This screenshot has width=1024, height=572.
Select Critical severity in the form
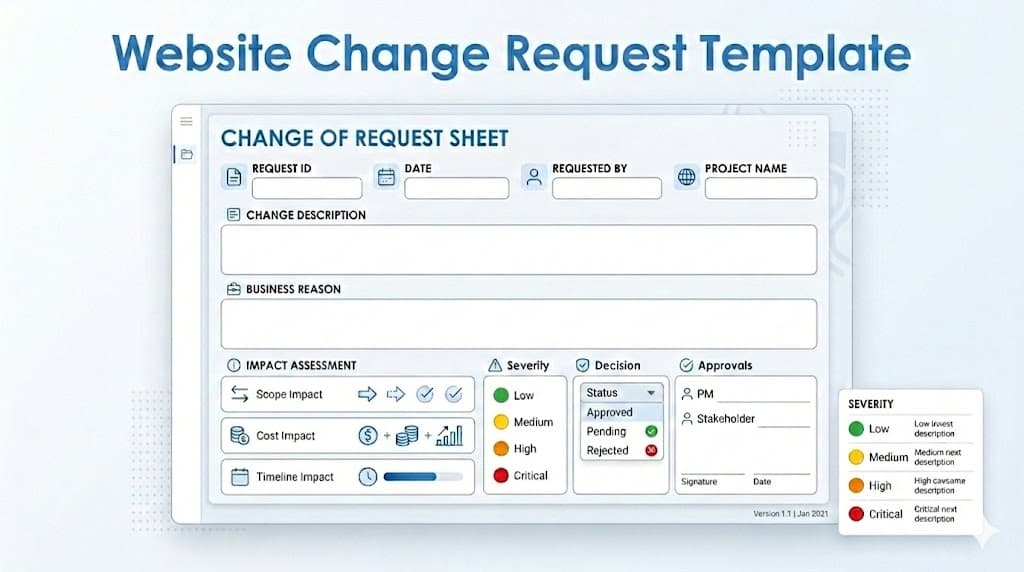520,475
